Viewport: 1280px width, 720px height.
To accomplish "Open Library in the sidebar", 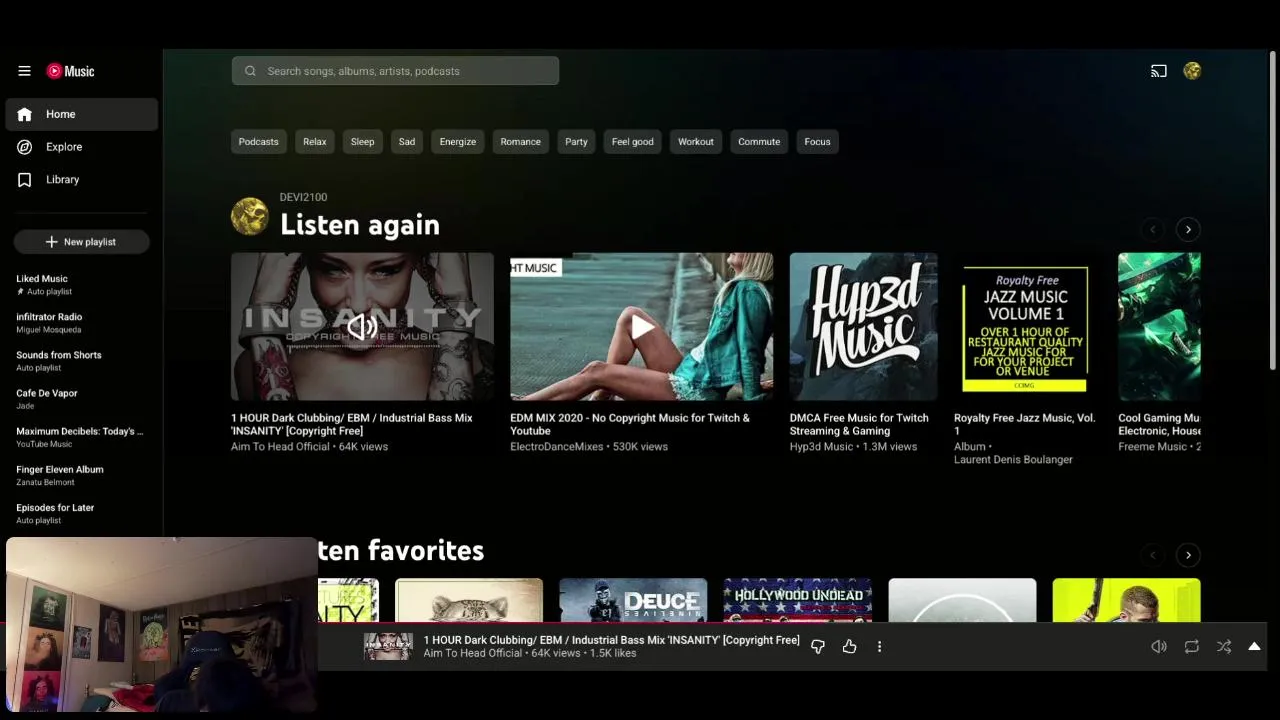I will point(82,180).
